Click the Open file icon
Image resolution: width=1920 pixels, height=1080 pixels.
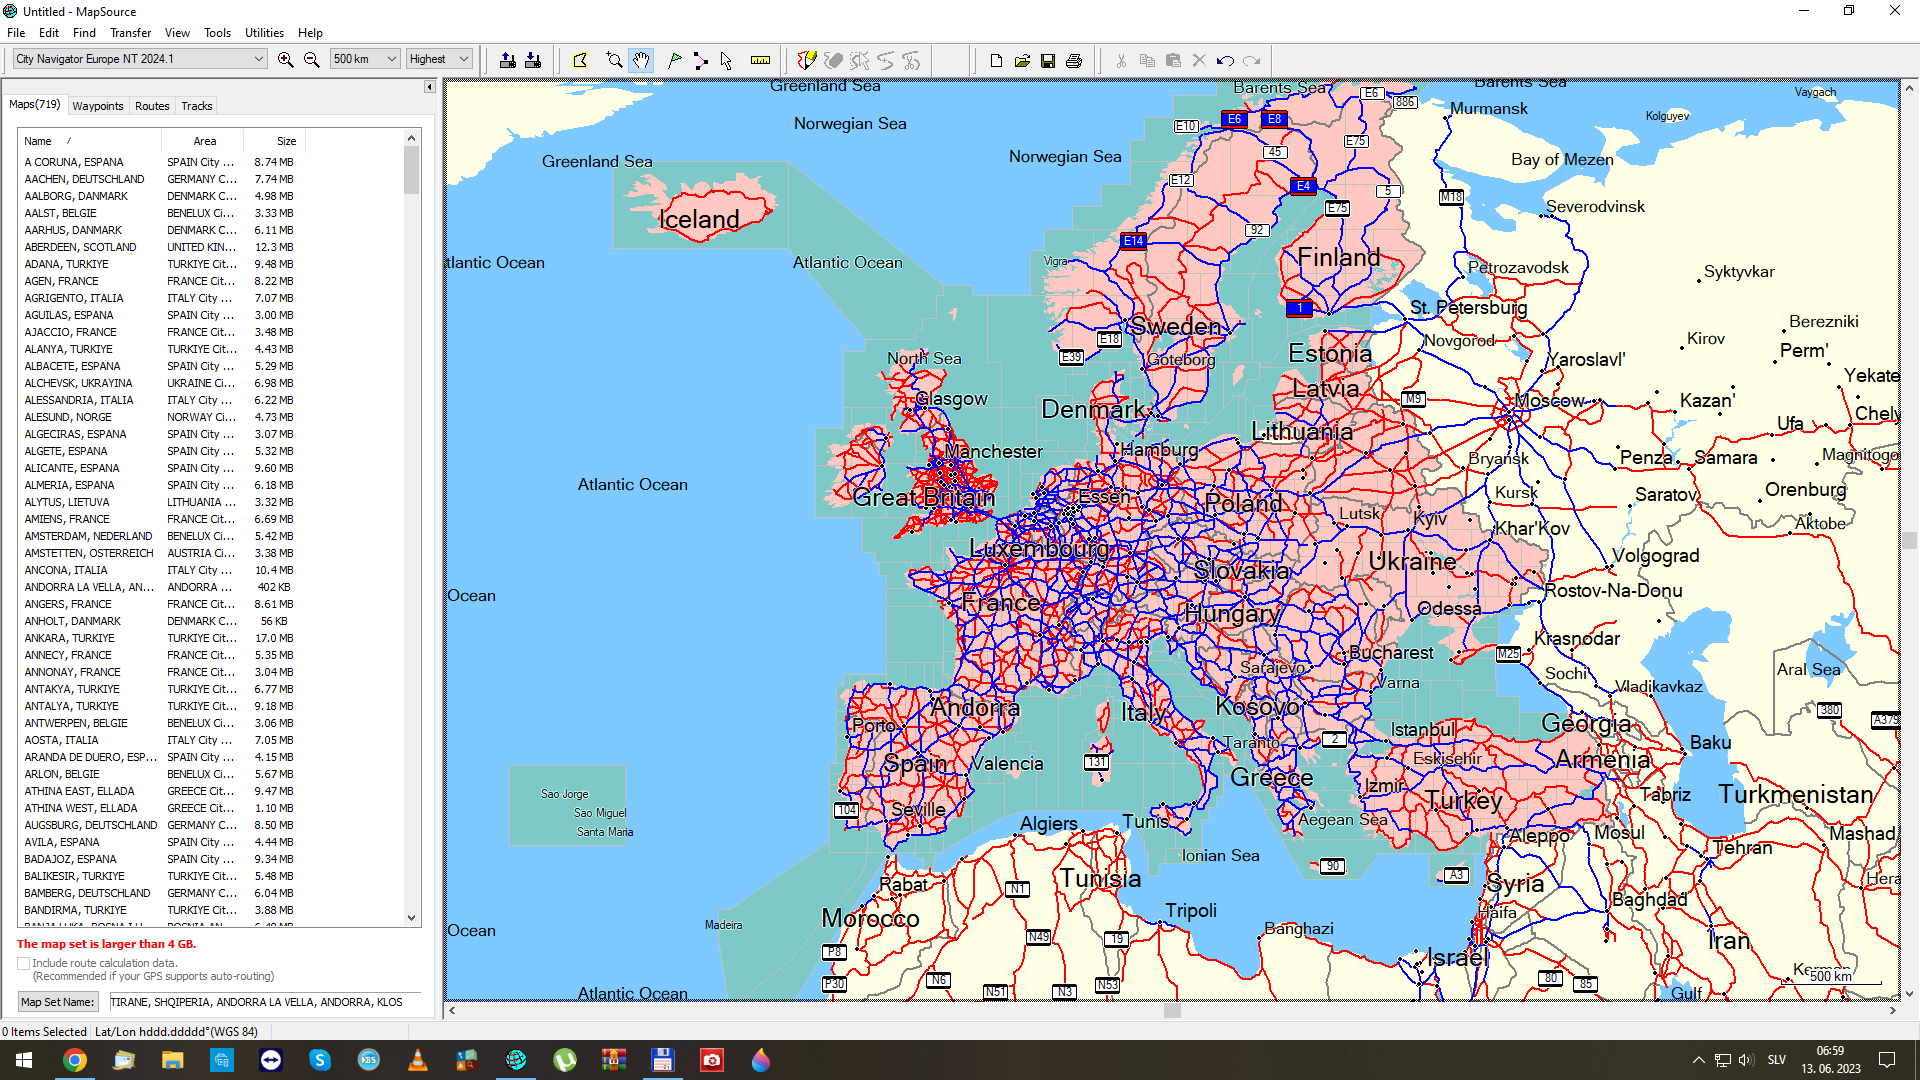(1022, 60)
